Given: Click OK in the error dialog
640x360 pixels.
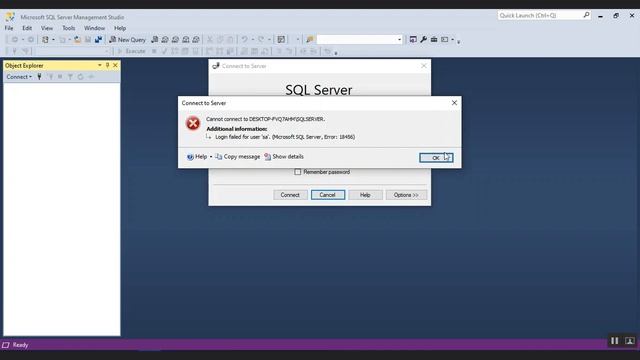Looking at the screenshot, I should pos(436,158).
